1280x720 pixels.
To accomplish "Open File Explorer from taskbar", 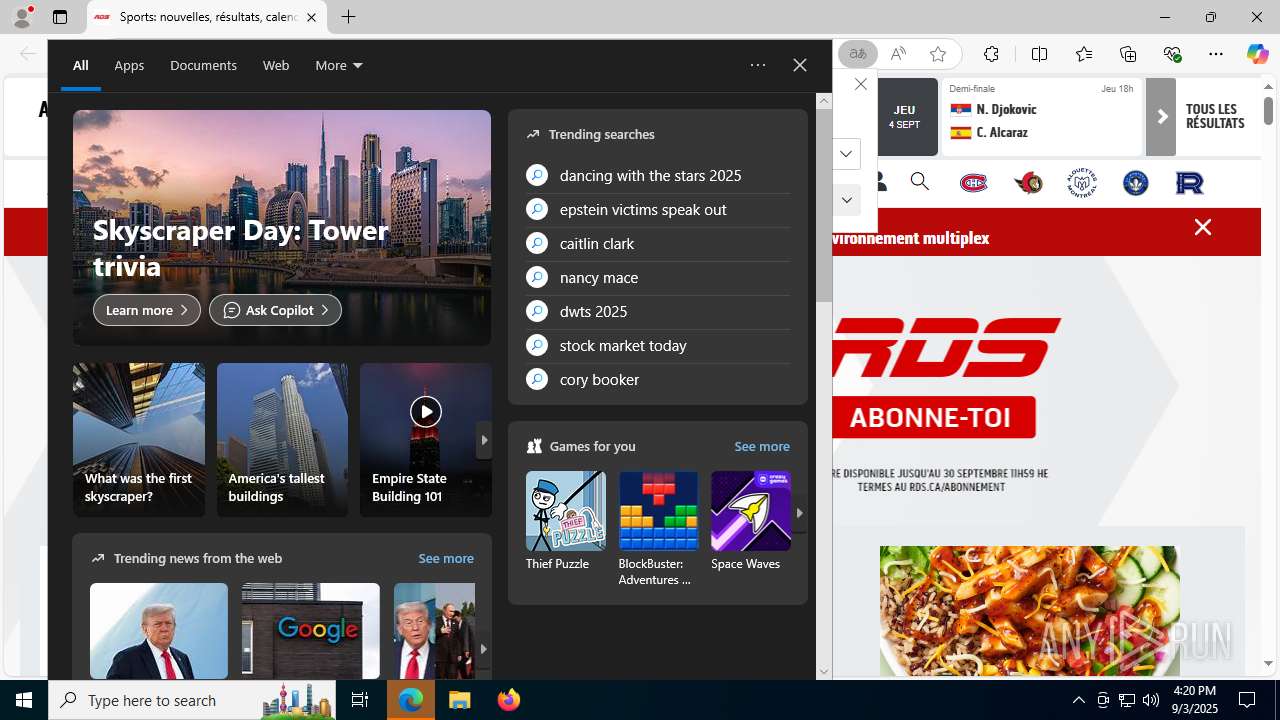I will pos(459,700).
